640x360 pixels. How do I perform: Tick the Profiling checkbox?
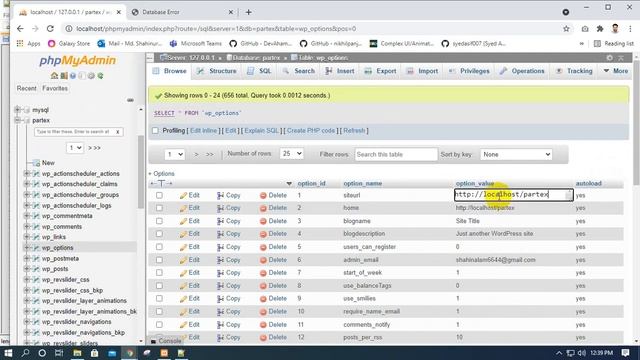point(155,131)
